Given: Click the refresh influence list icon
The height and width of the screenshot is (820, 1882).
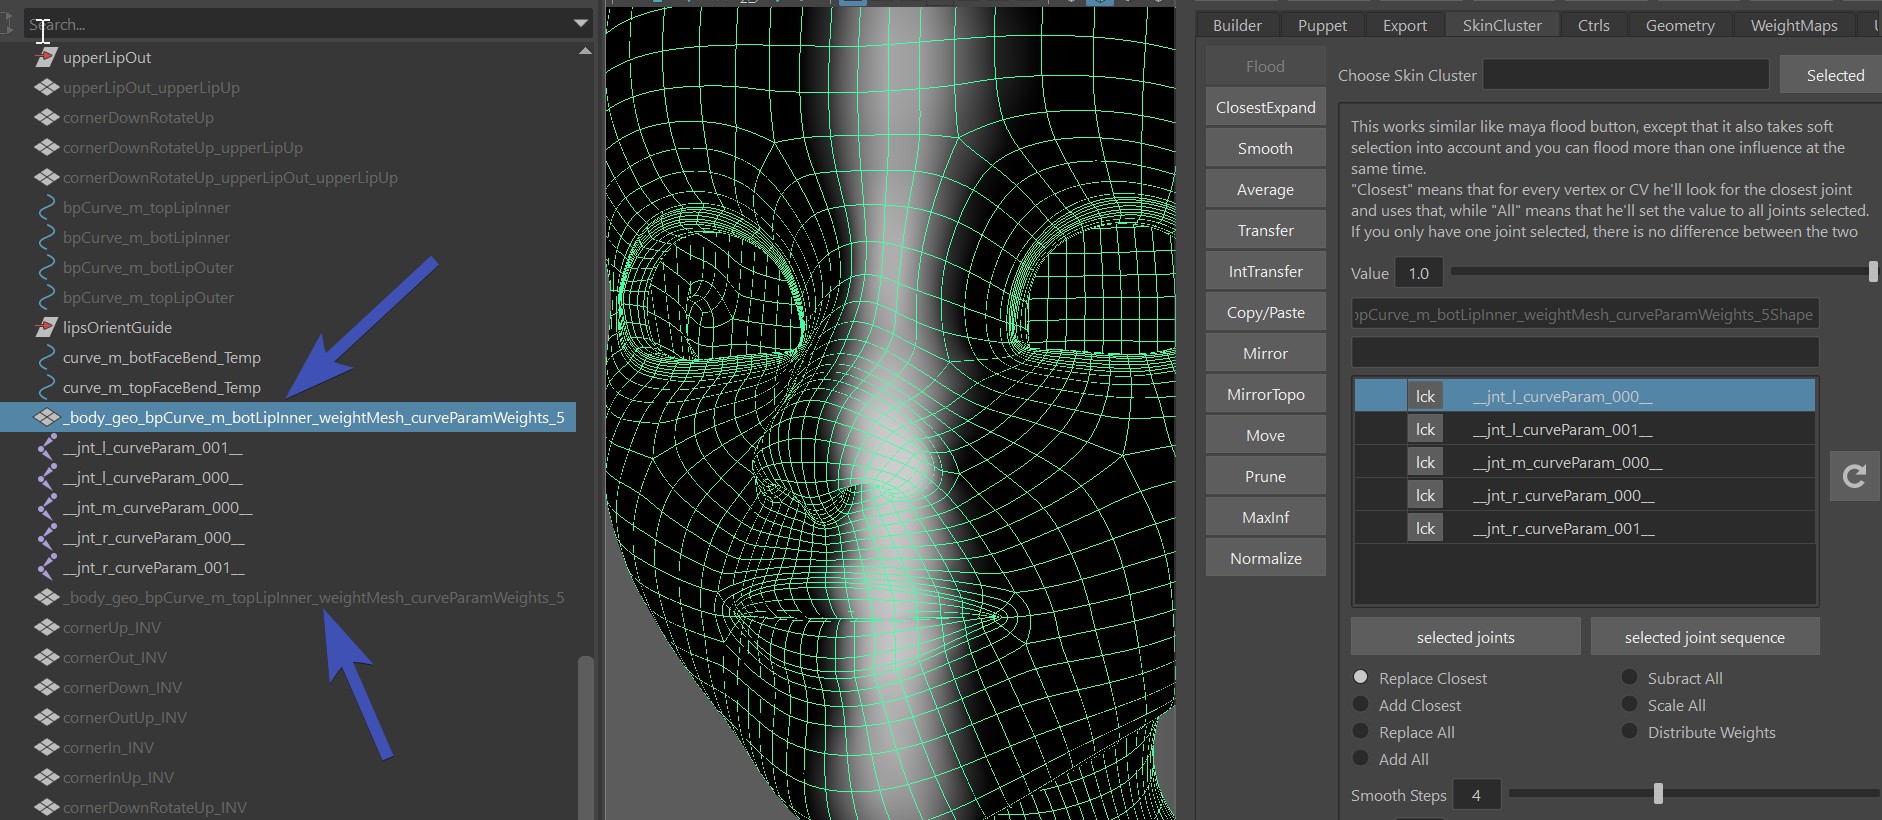Looking at the screenshot, I should pyautogui.click(x=1854, y=476).
